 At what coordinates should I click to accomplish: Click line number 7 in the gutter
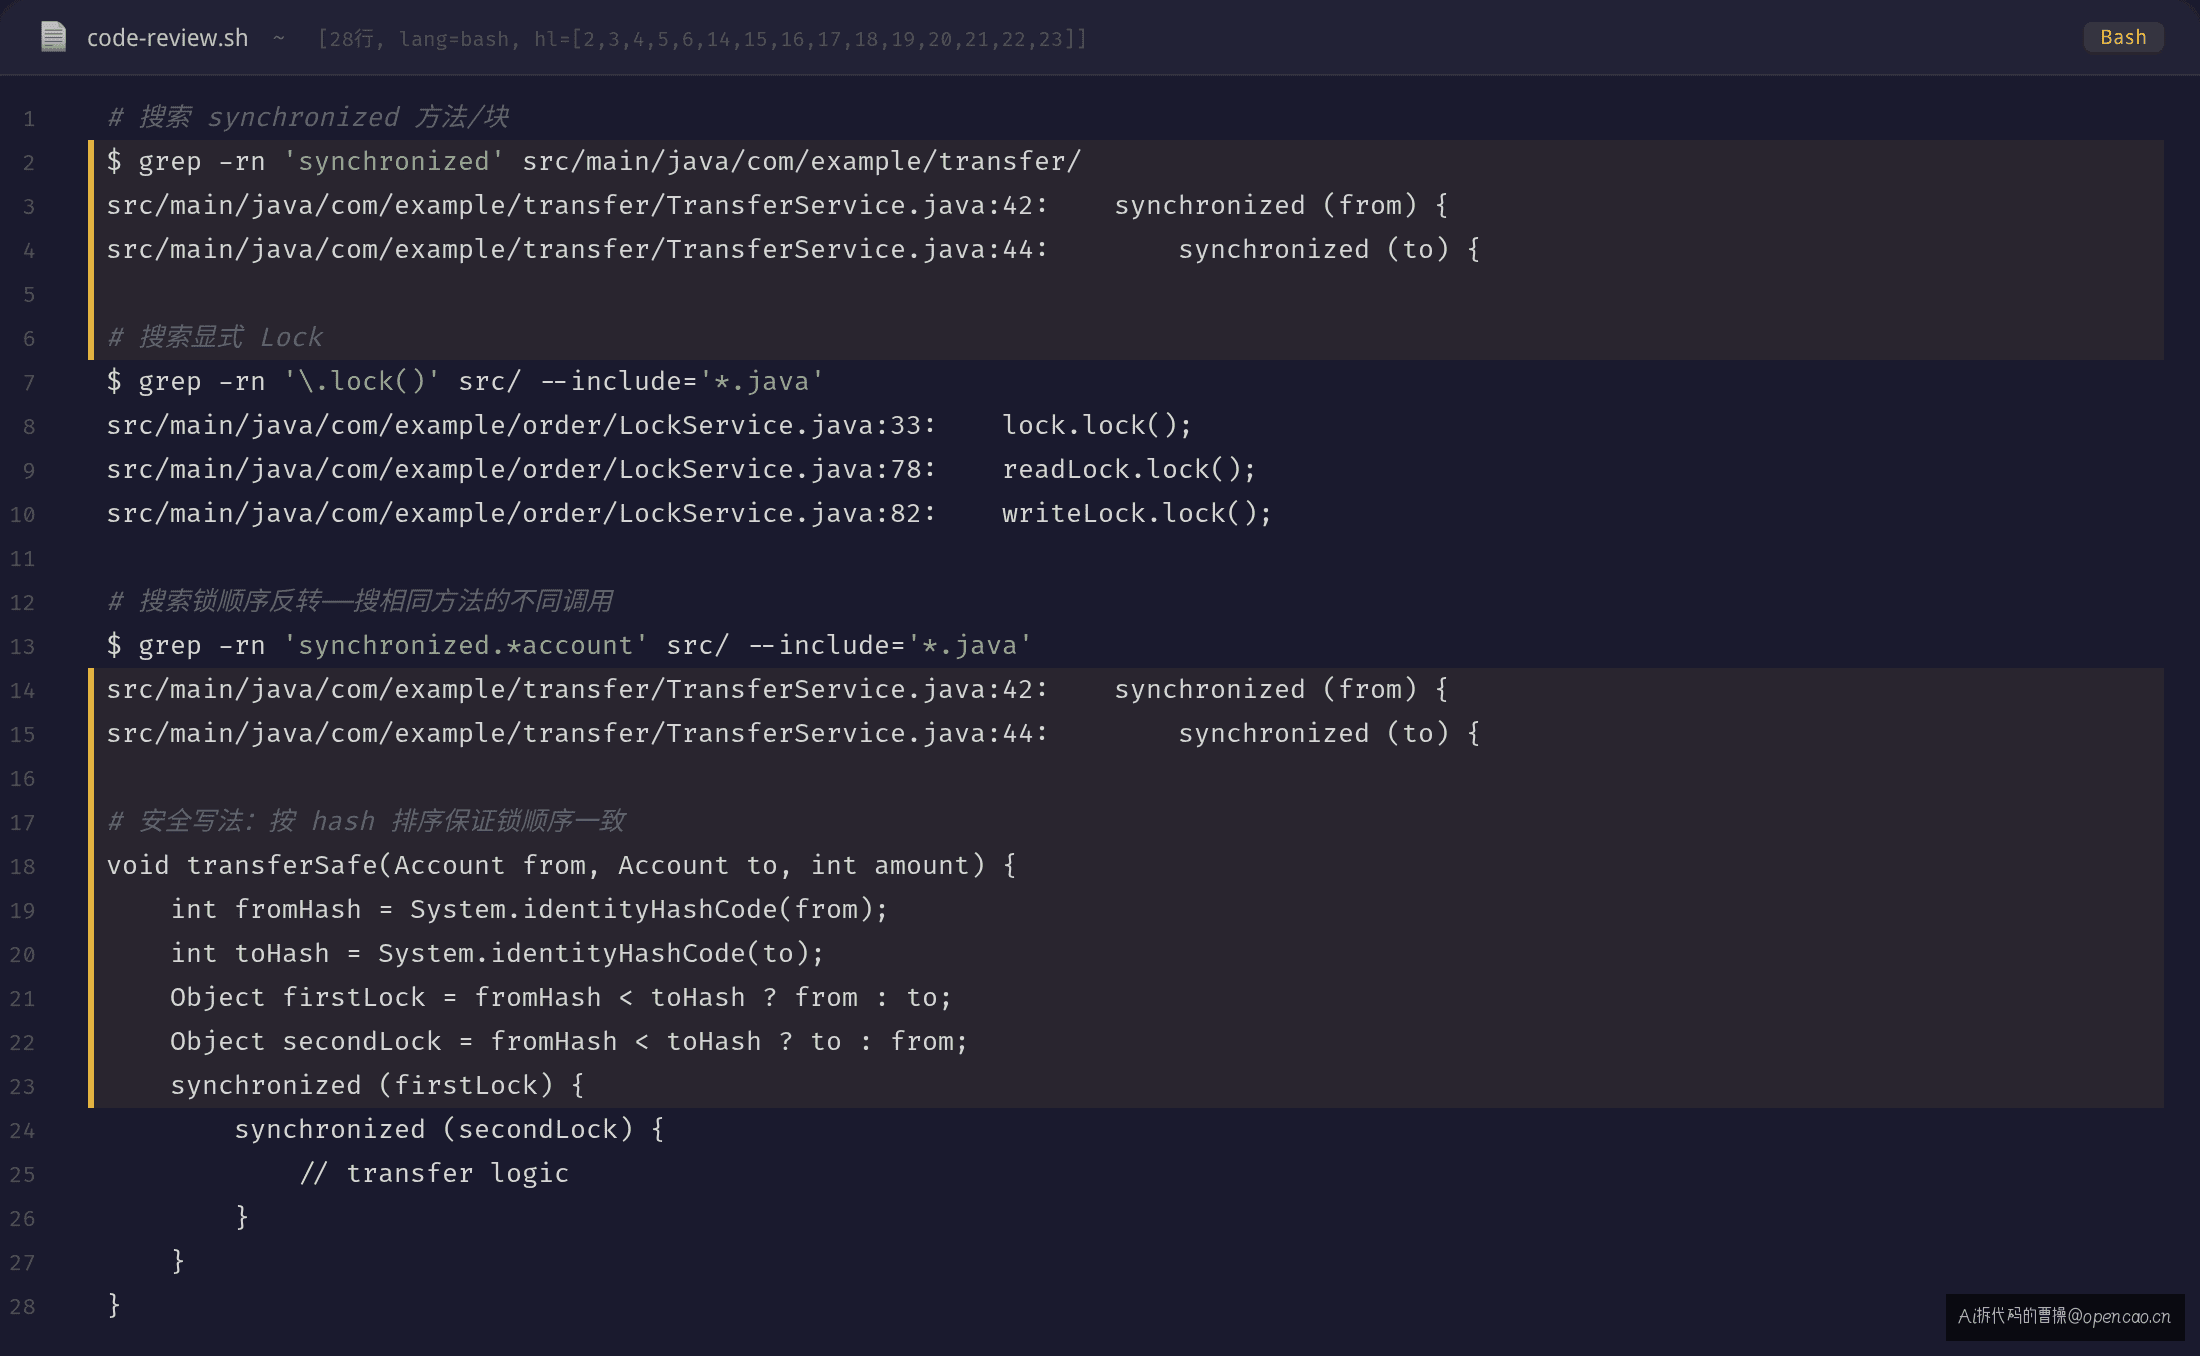click(29, 383)
